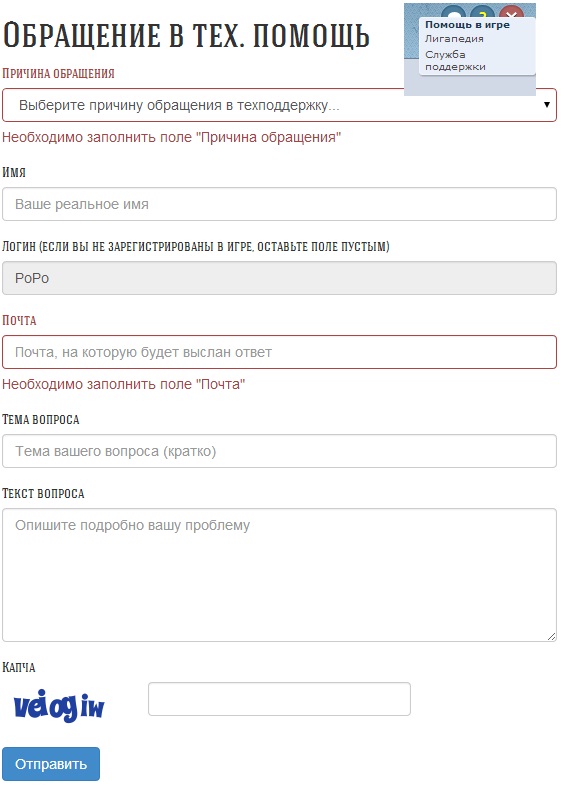This screenshot has height=786, width=580.
Task: Click the 'Почта' email input field
Action: 279,352
